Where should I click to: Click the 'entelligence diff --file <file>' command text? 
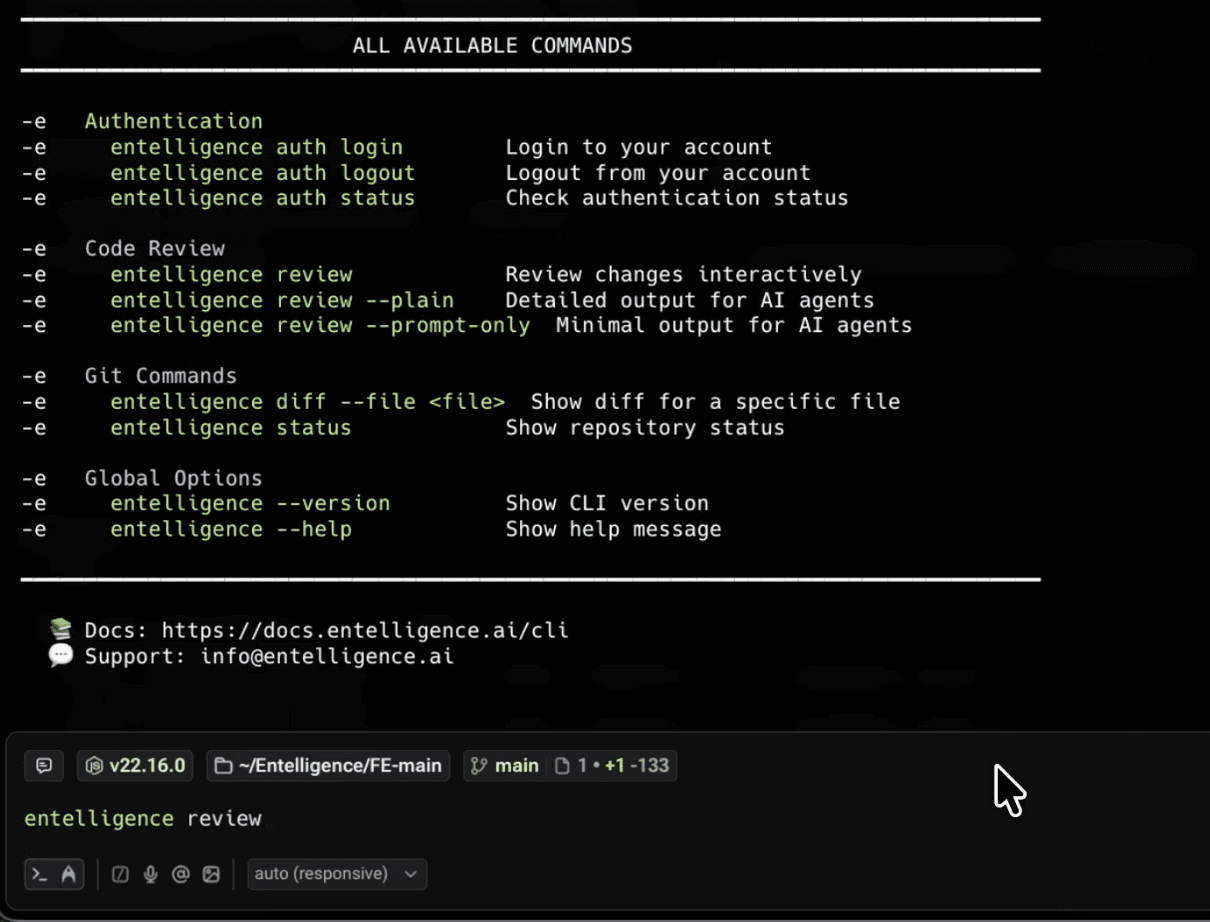pyautogui.click(x=308, y=402)
